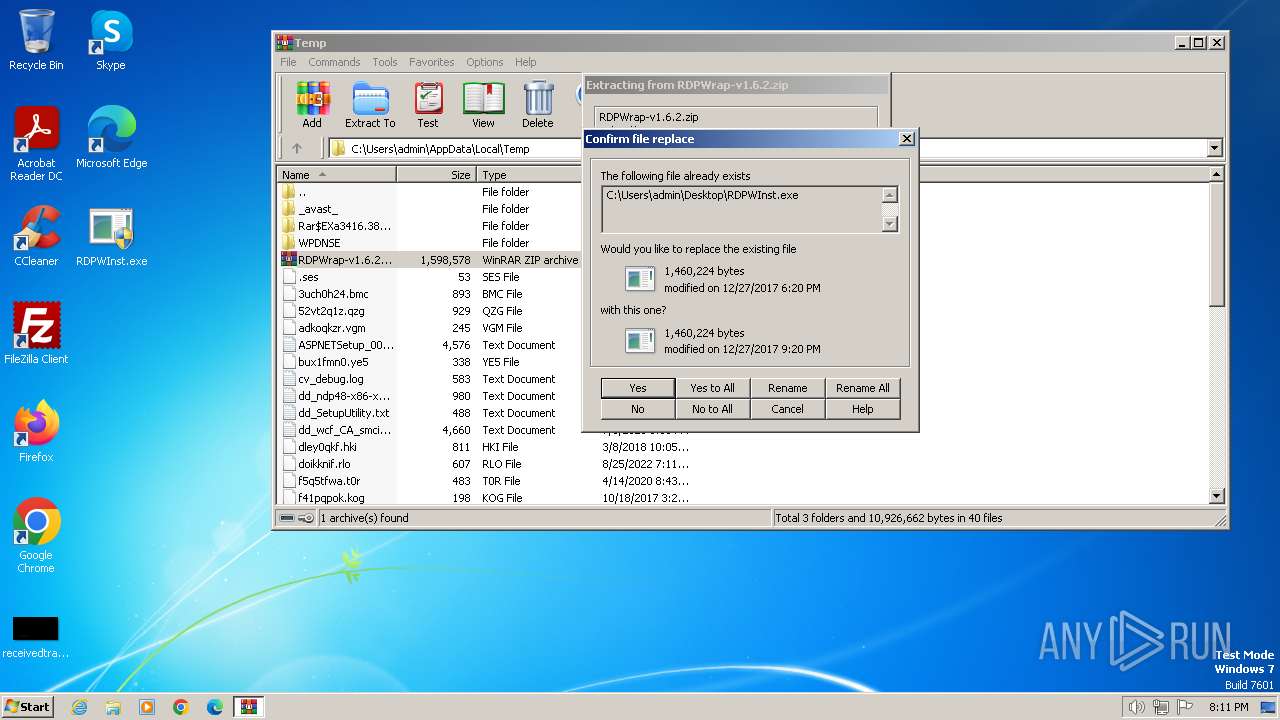Select the adkoqkzr.vgm file row

click(x=430, y=328)
